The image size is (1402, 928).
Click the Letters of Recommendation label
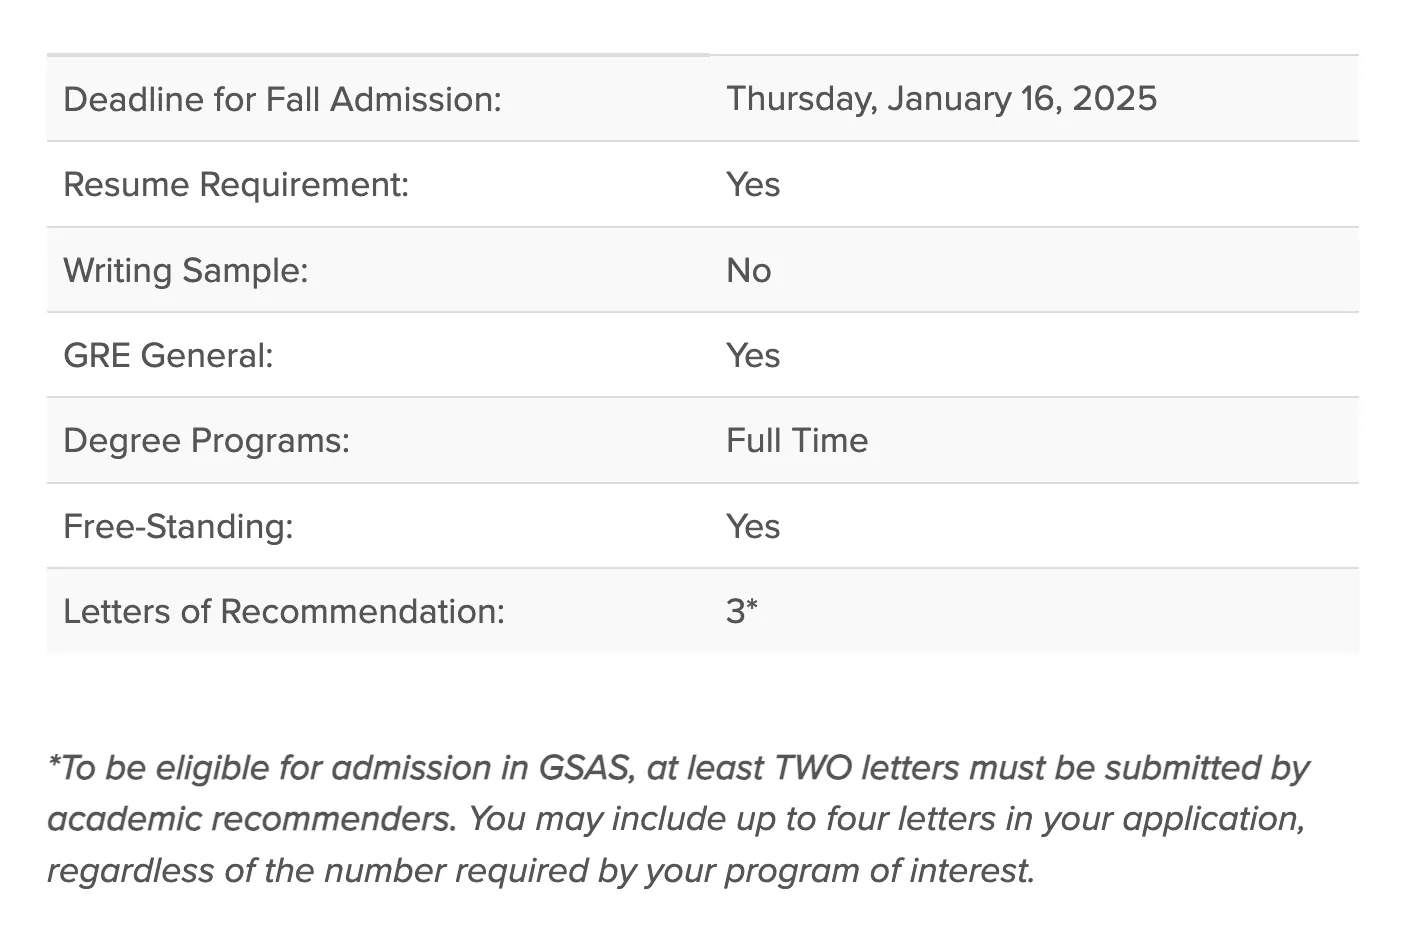(284, 611)
